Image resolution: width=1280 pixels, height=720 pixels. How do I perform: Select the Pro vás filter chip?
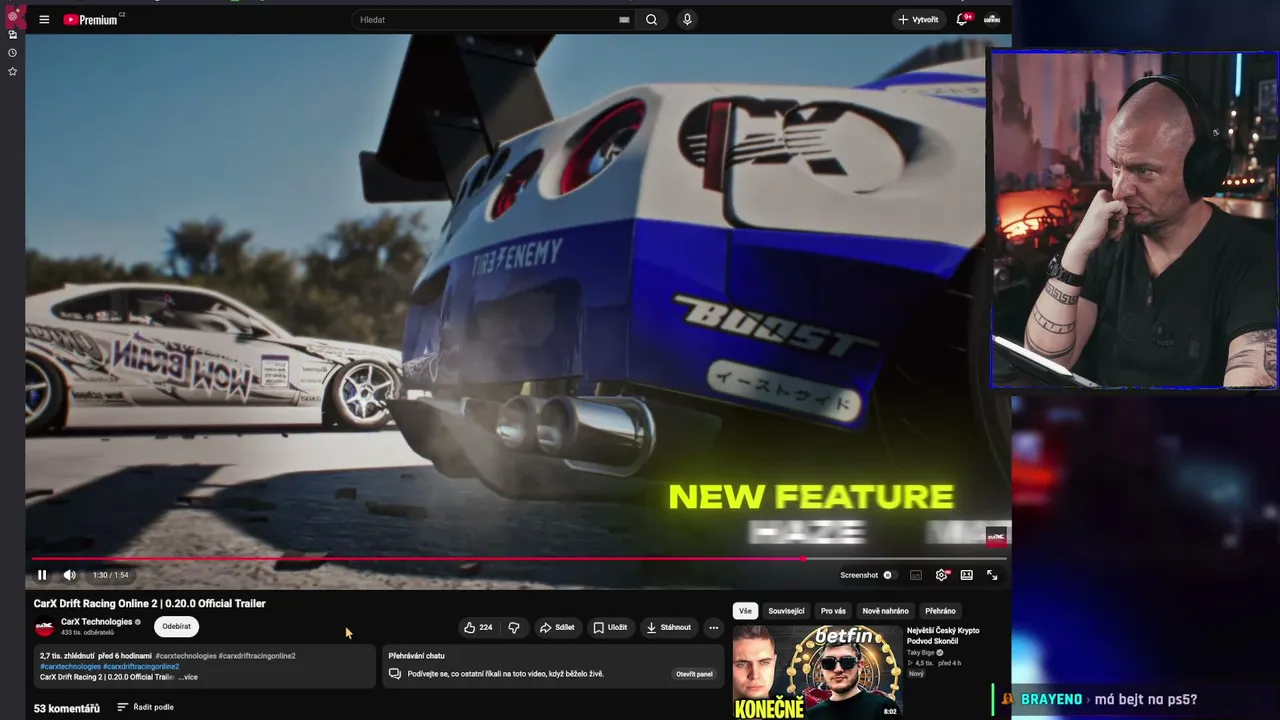pos(833,611)
